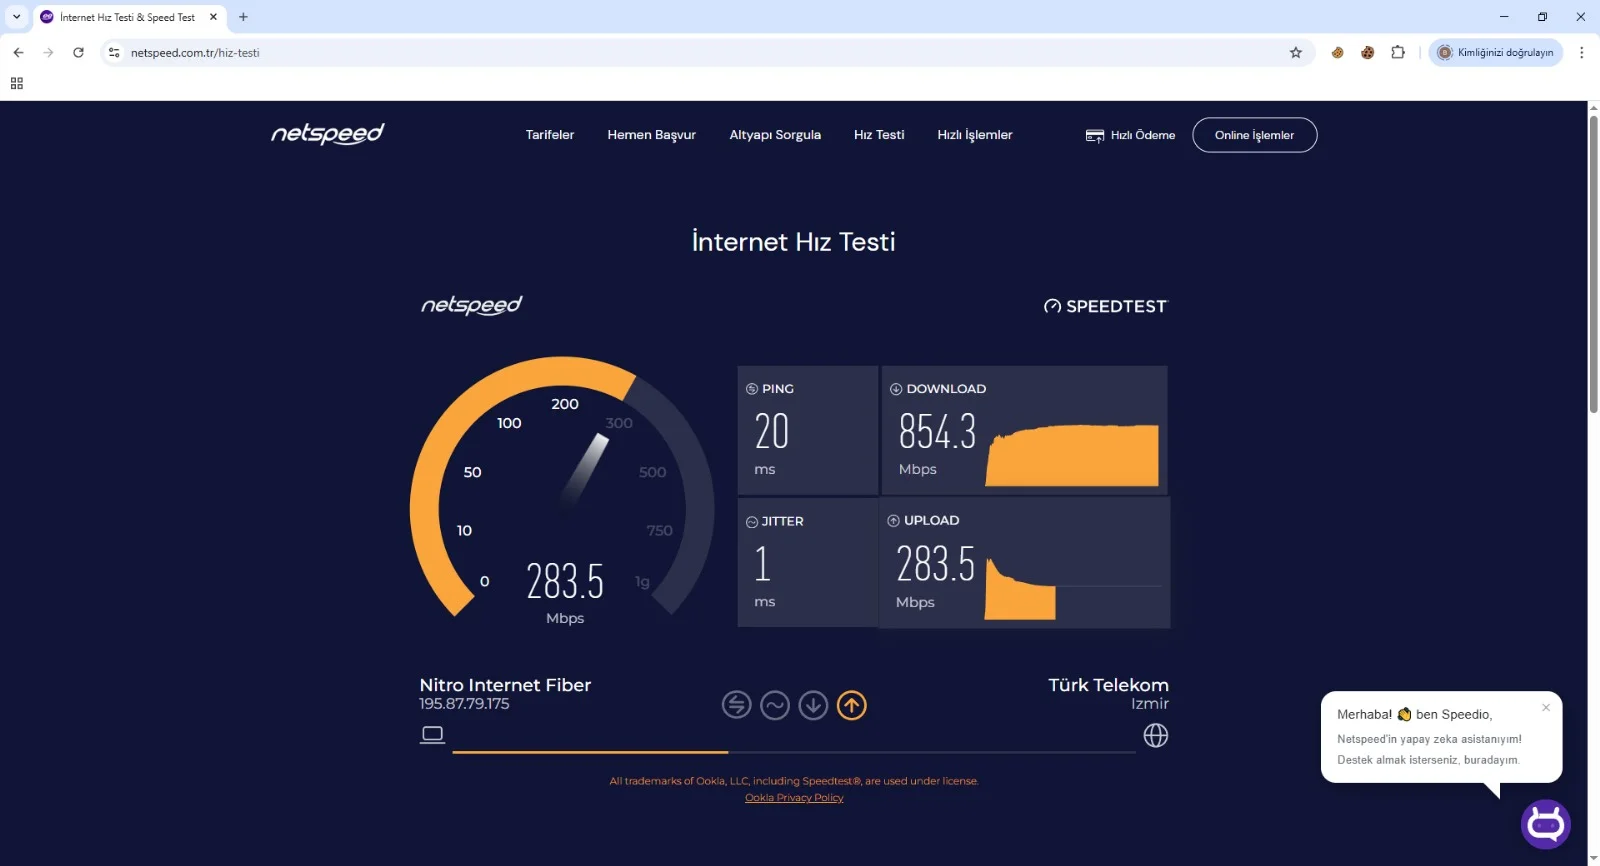
Task: Open the Chrome three-dot menu
Action: pos(1581,53)
